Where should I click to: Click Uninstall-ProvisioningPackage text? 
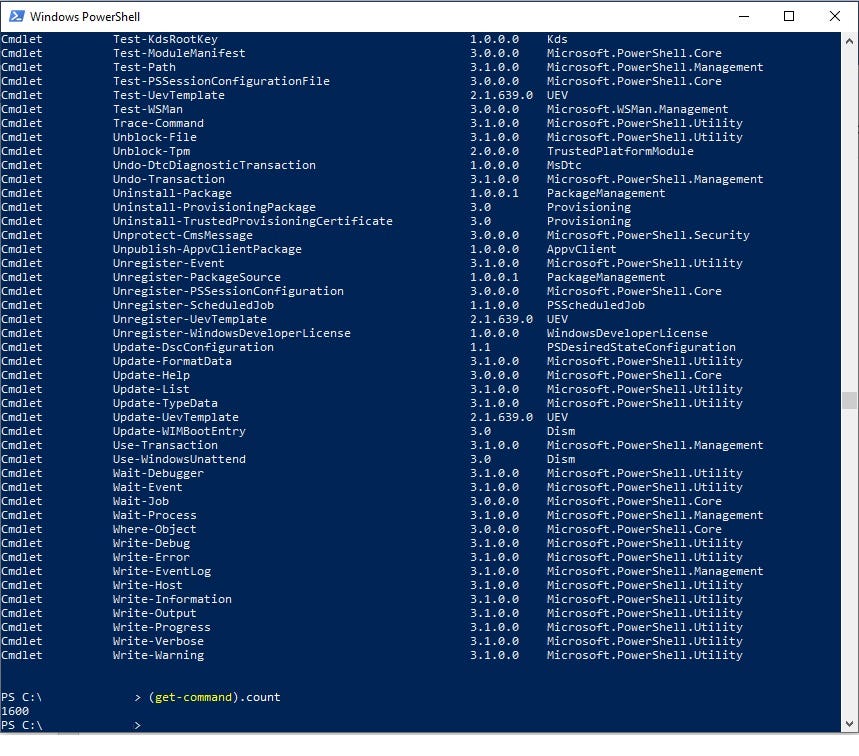pyautogui.click(x=214, y=207)
